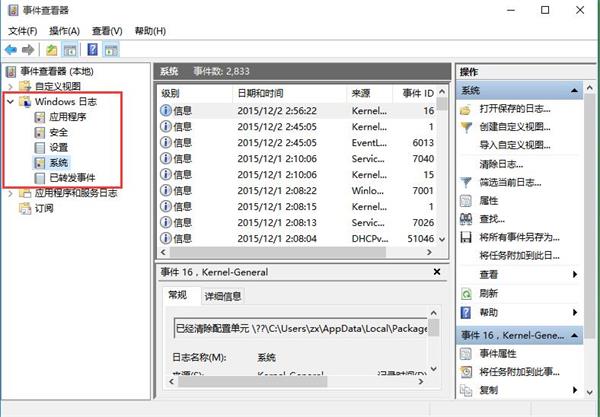
Task: Click the actions pane scrollbar down arrow
Action: click(590, 392)
